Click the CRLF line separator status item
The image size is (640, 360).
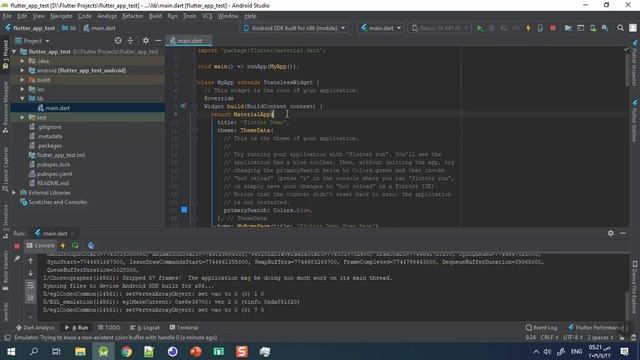549,338
